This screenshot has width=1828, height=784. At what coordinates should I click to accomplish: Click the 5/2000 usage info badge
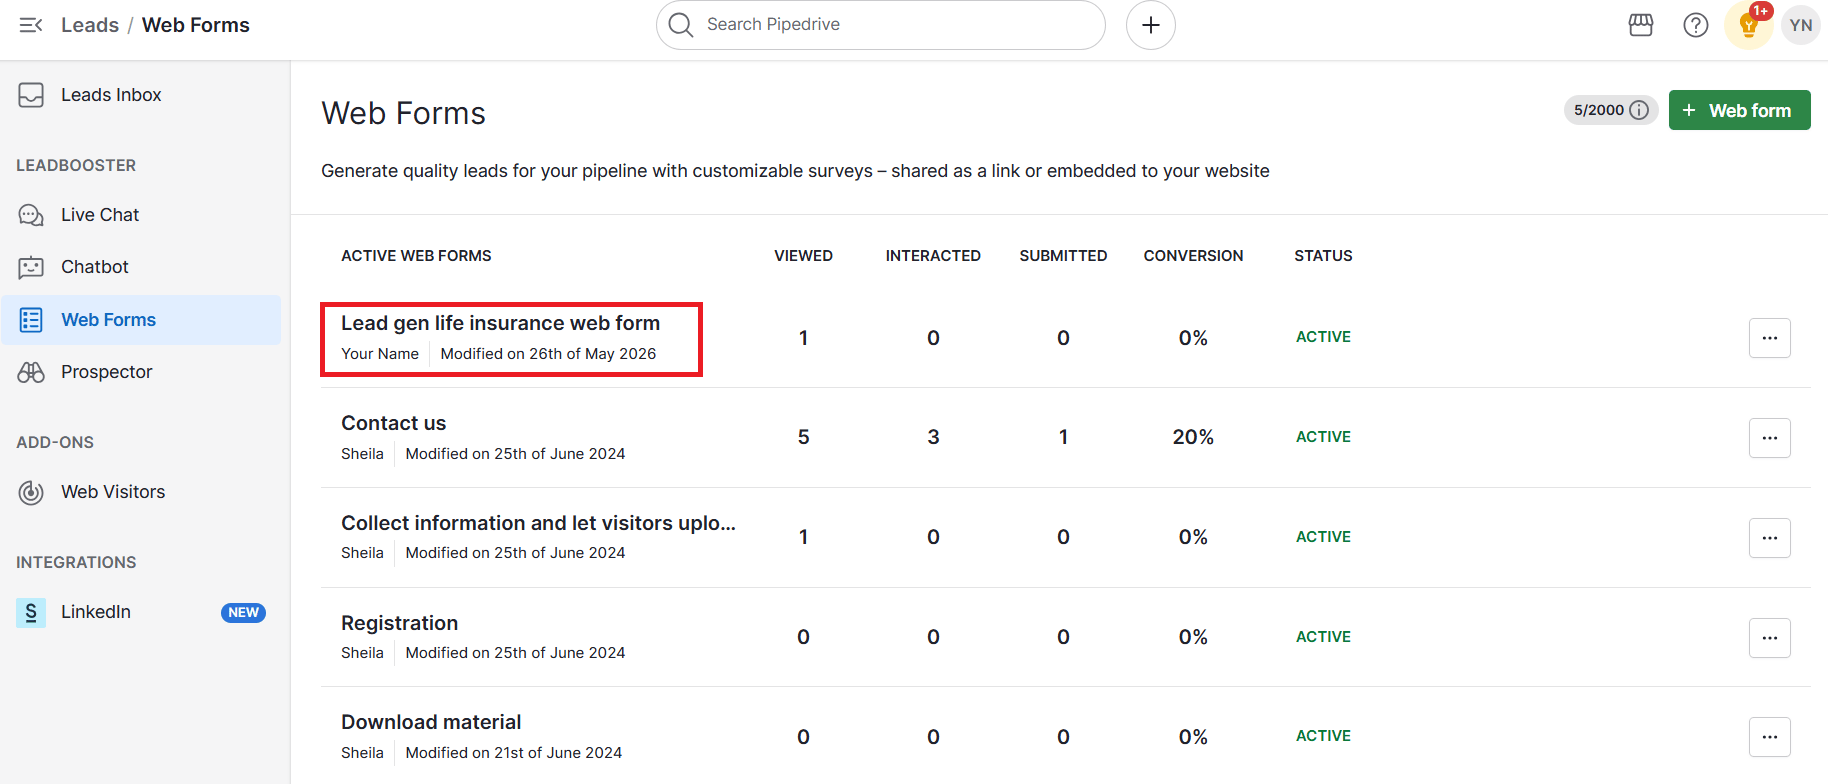(x=1611, y=110)
